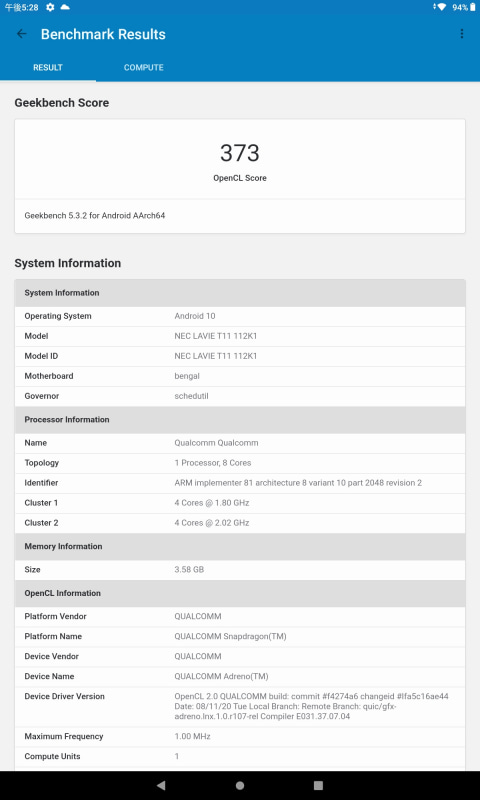Select '4 Cores @ 1.80 GHz' value

tap(212, 503)
